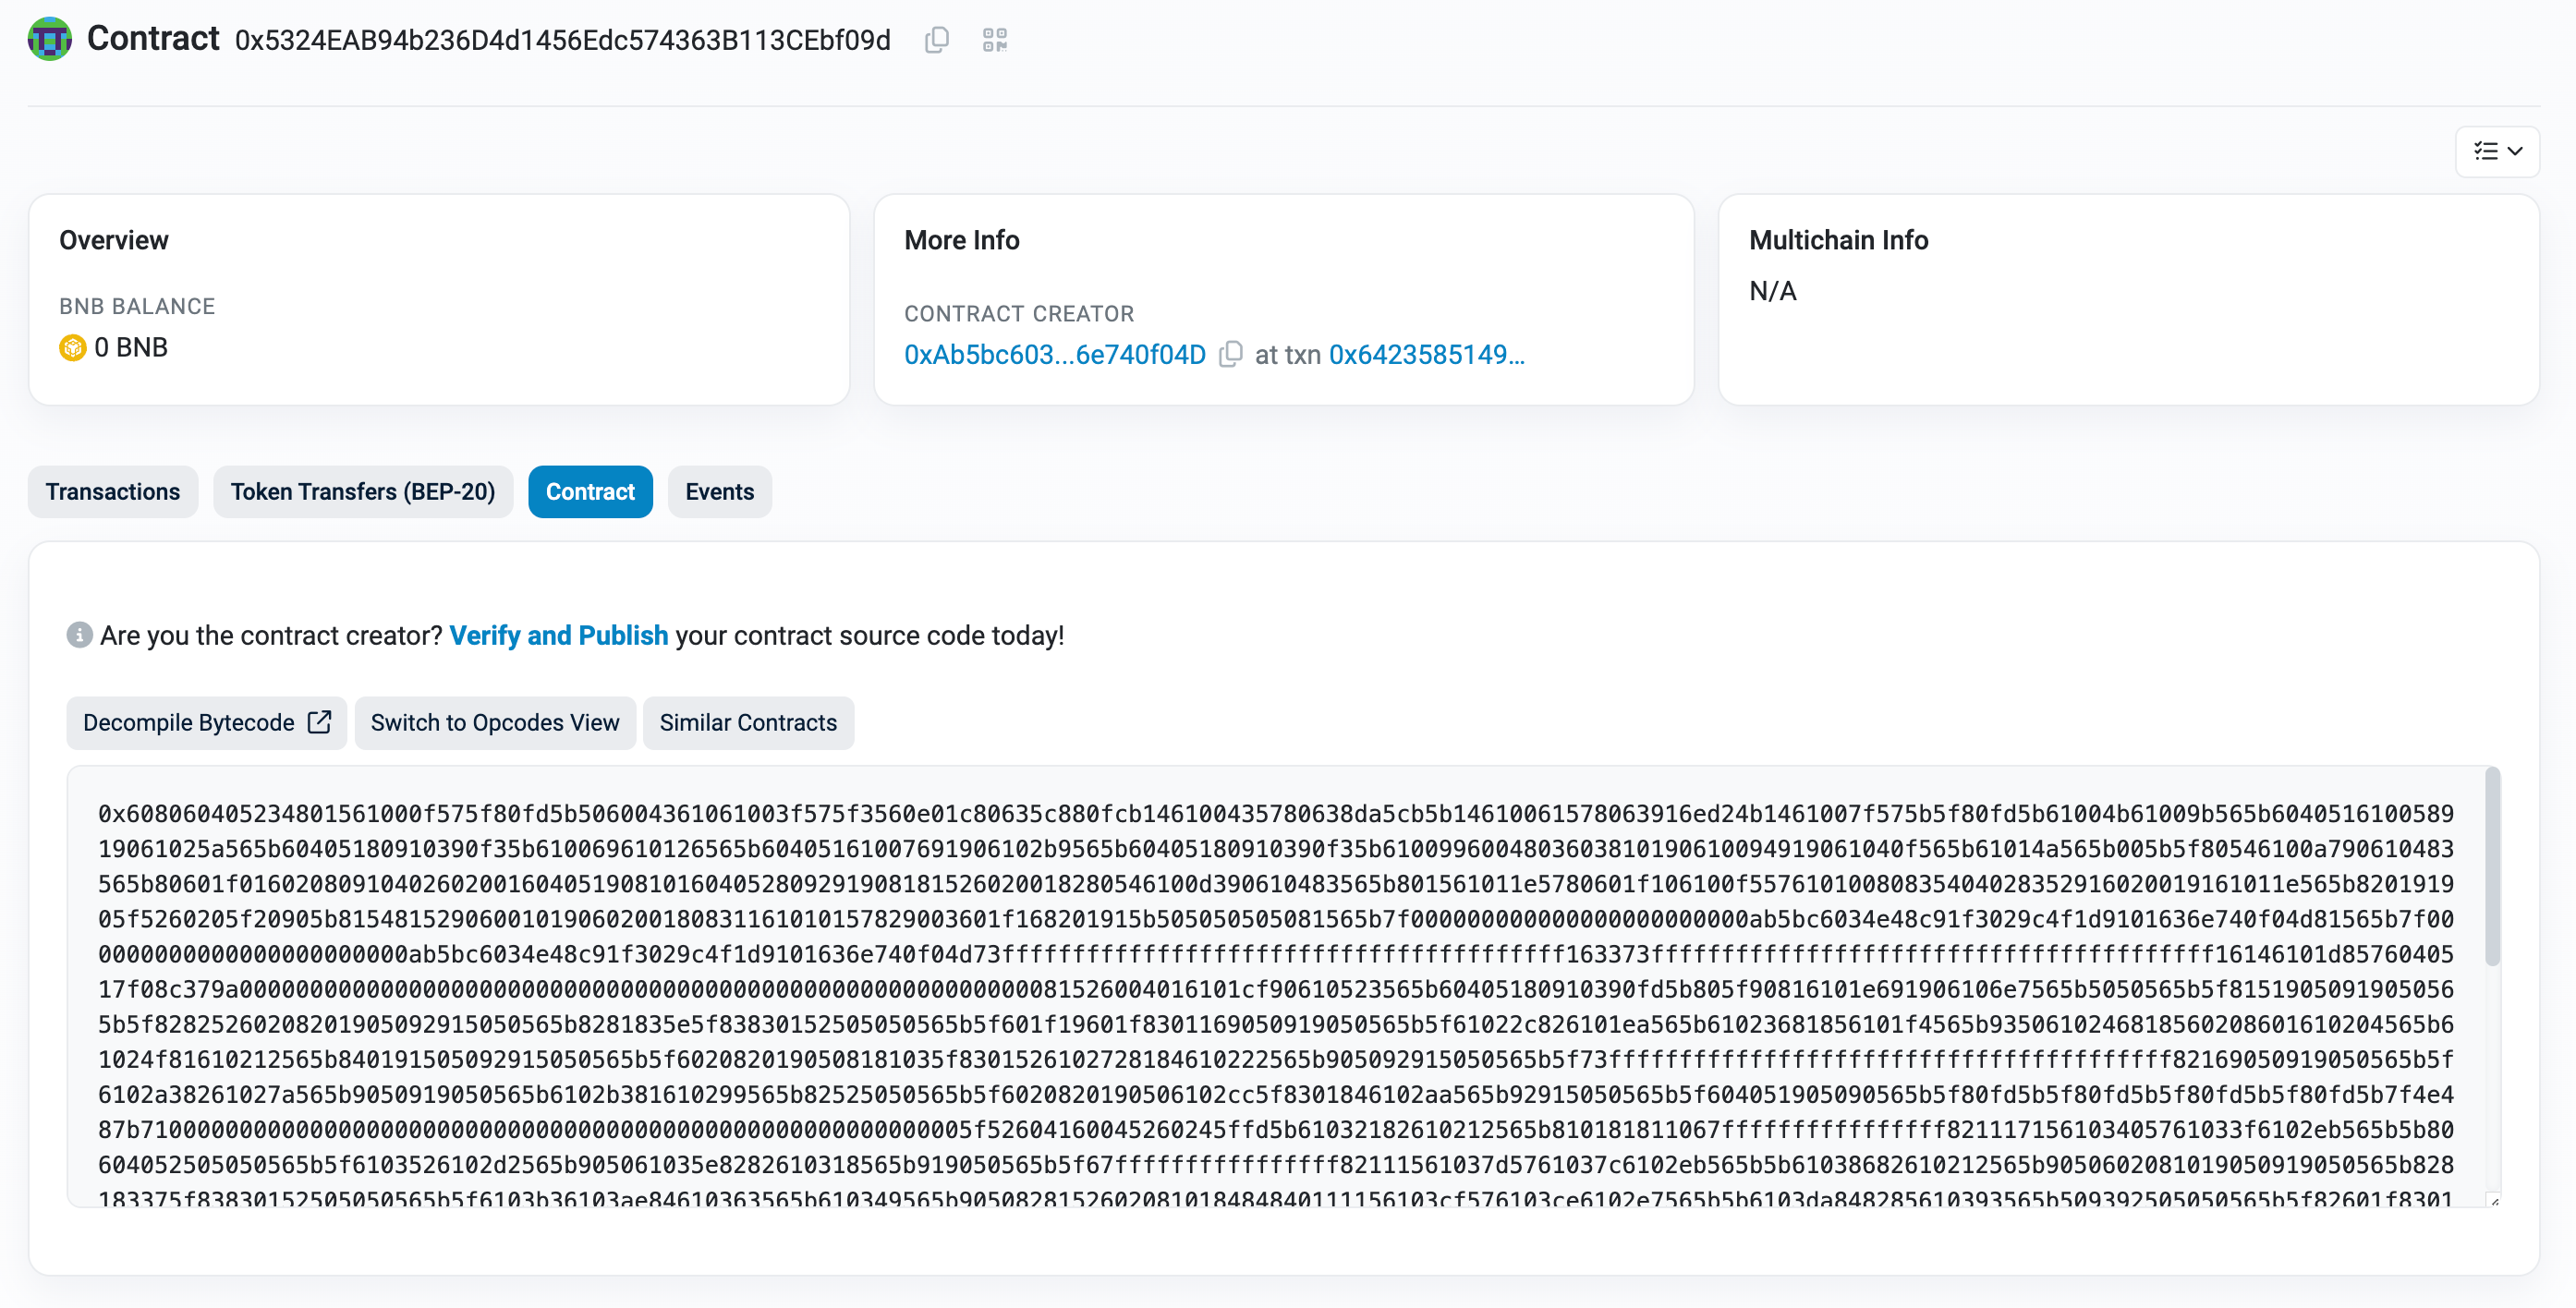Click Switch to Opcodes View
This screenshot has width=2576, height=1308.
coord(495,722)
